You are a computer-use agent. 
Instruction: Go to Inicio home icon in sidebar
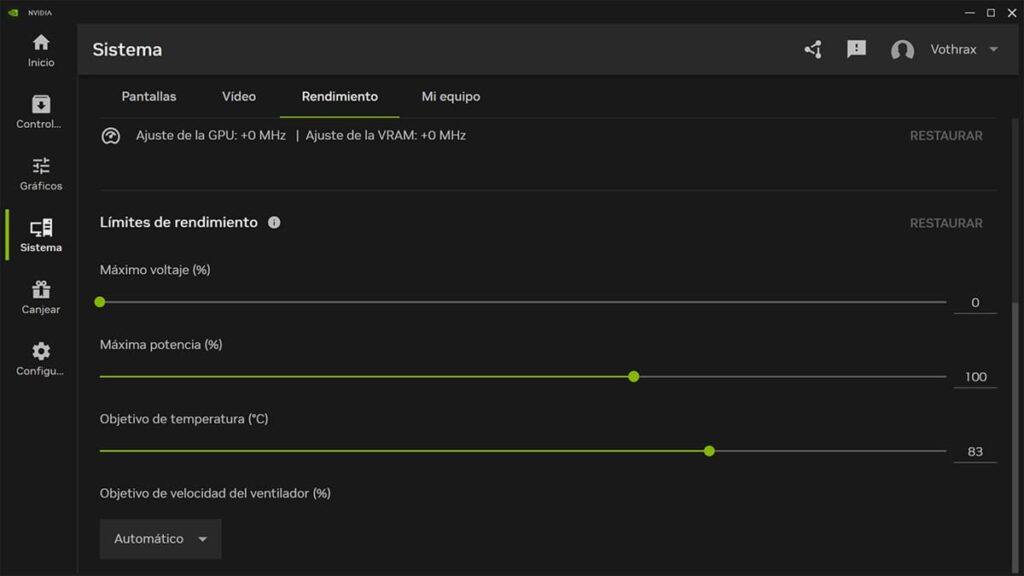(41, 43)
